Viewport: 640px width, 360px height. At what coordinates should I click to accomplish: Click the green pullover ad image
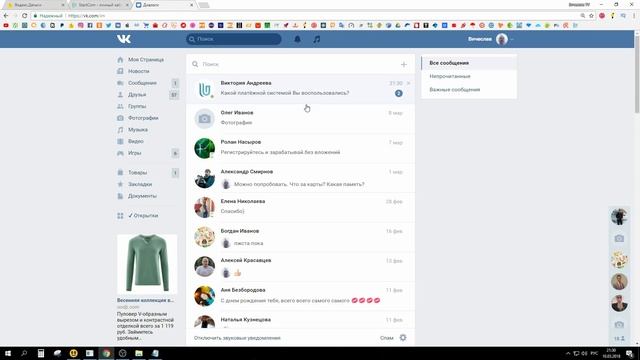(x=147, y=264)
